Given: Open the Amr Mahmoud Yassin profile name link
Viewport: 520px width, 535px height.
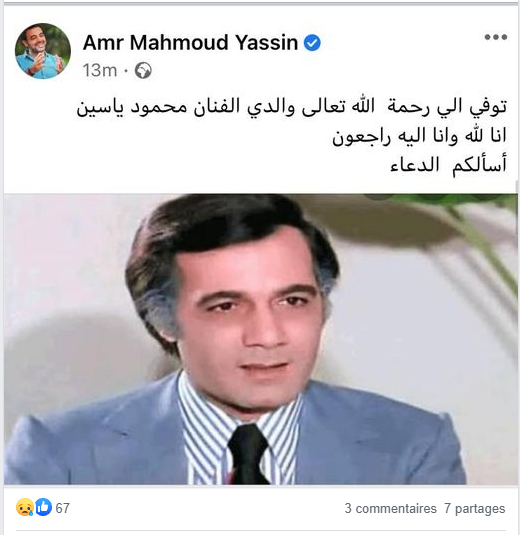Looking at the screenshot, I should (190, 43).
